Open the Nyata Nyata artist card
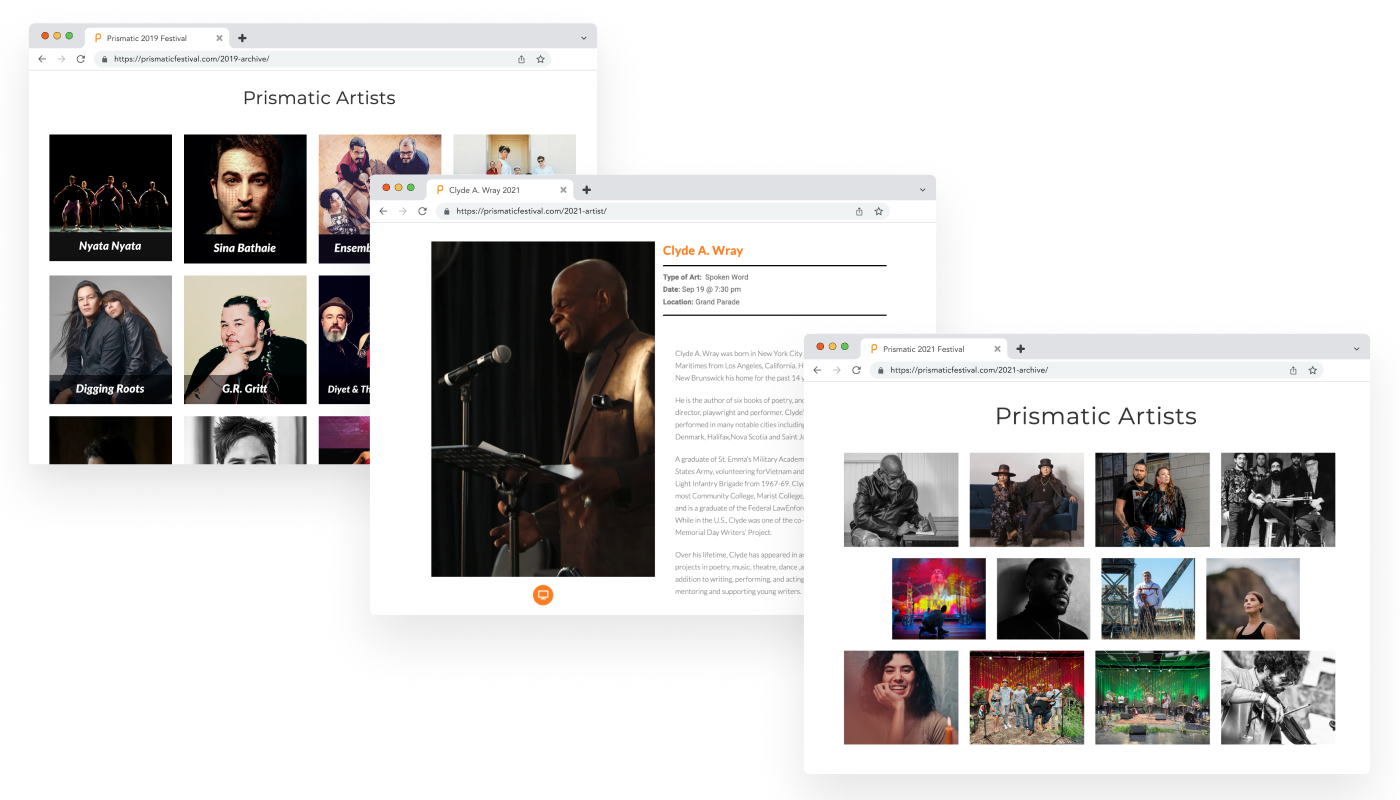Image resolution: width=1400 pixels, height=800 pixels. point(110,198)
